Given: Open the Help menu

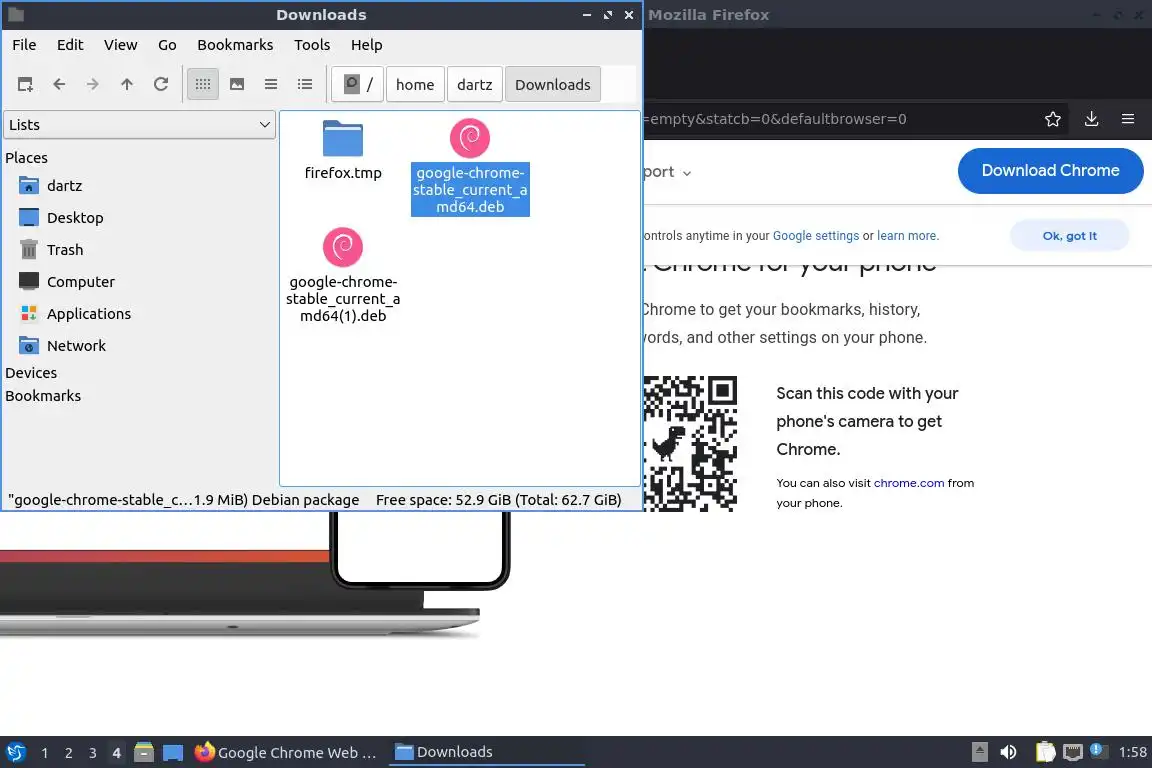Looking at the screenshot, I should pyautogui.click(x=367, y=45).
